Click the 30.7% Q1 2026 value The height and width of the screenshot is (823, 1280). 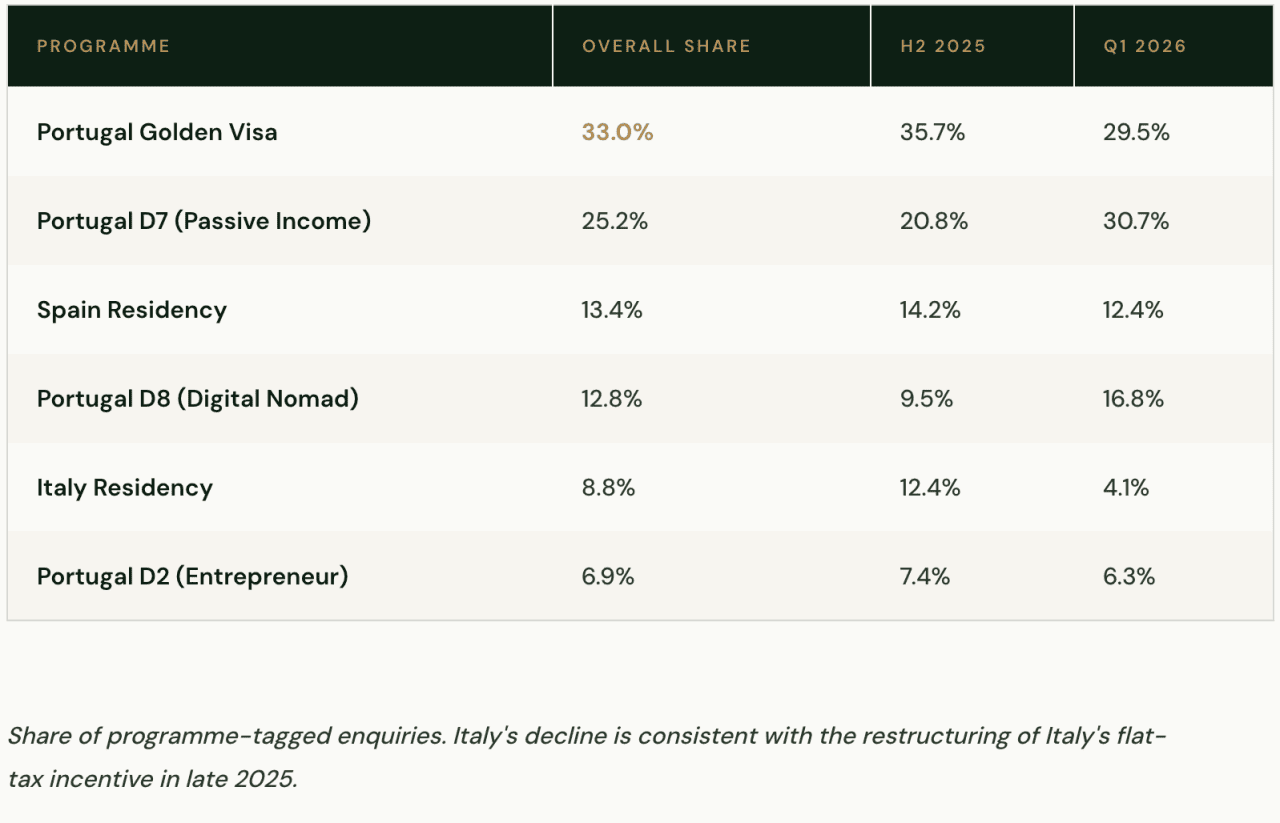pos(1136,221)
